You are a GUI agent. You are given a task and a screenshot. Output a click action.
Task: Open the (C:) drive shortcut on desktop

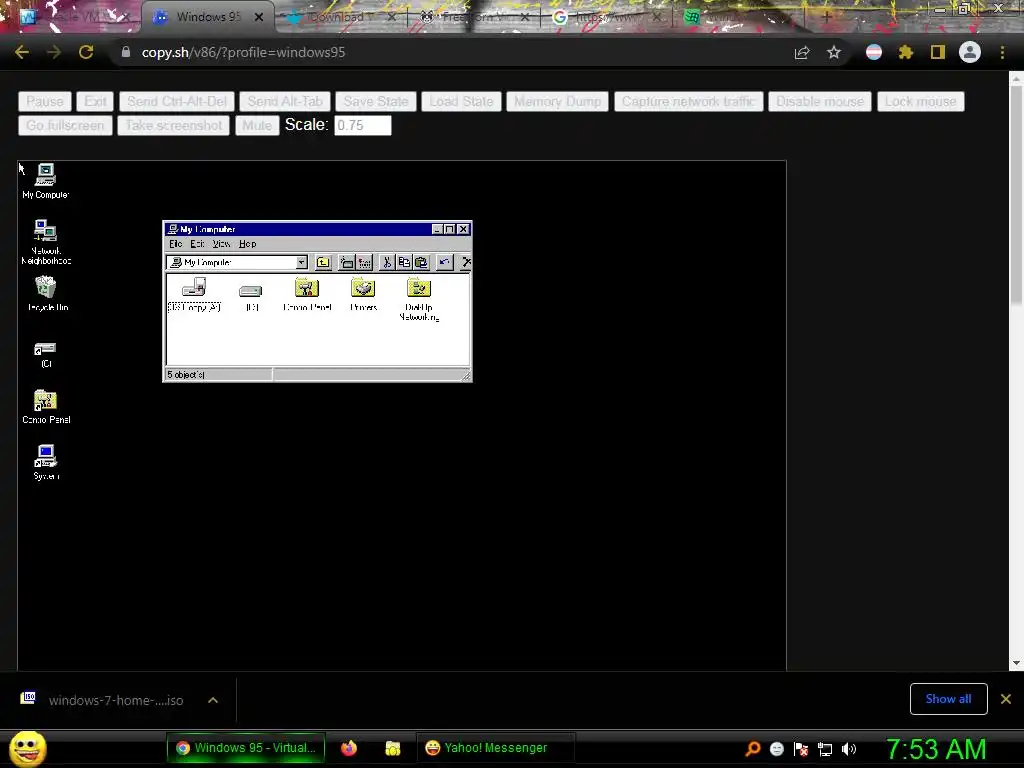point(46,355)
